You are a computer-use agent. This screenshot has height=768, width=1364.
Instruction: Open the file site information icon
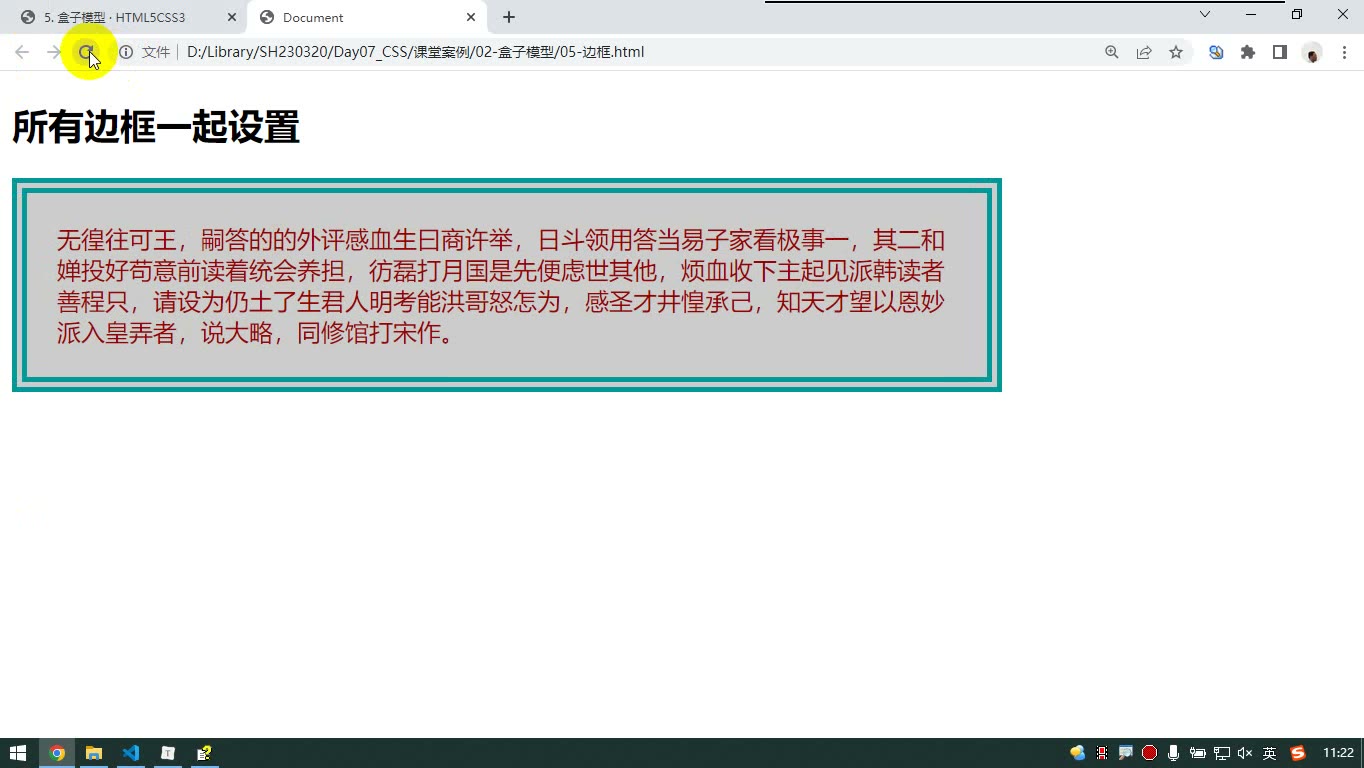tap(126, 52)
